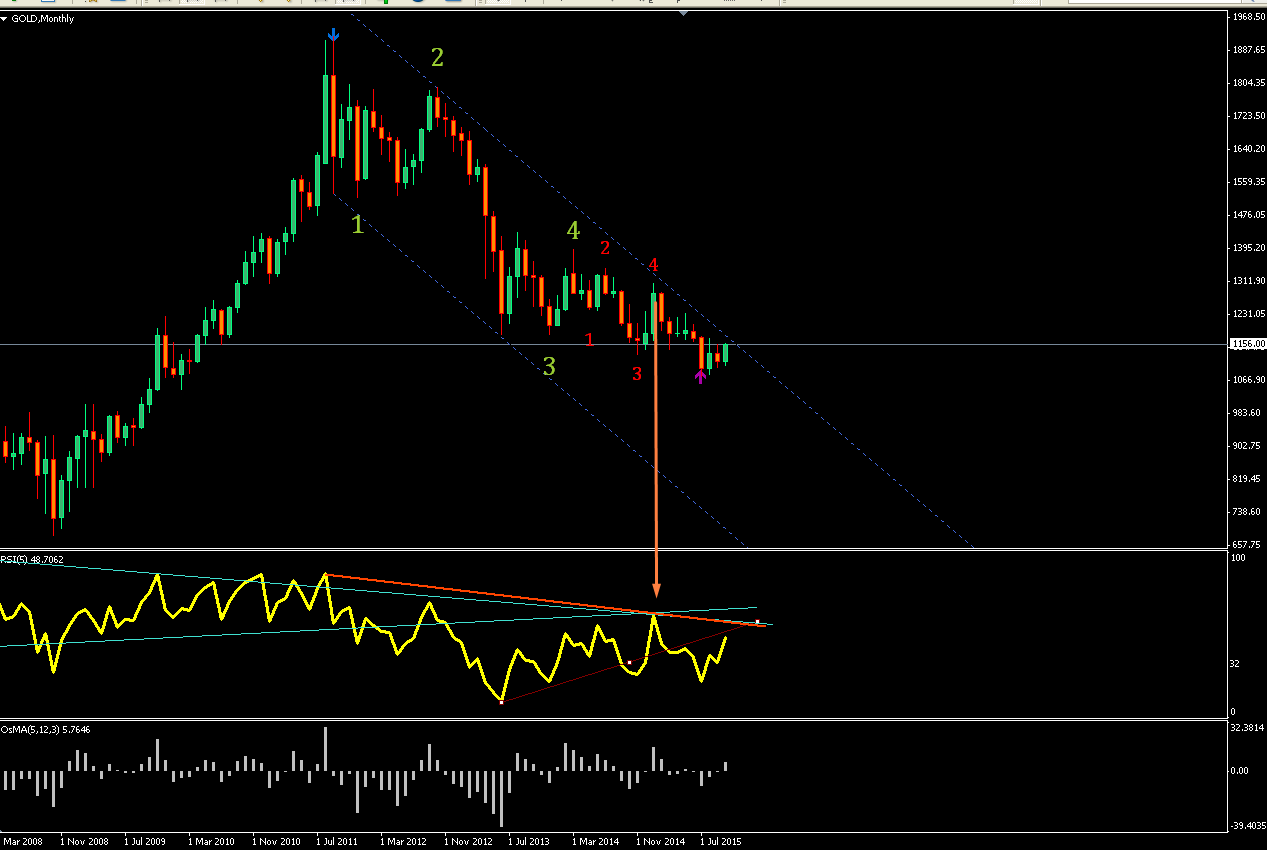Screen dimensions: 1267x850
Task: Select the green wave label 2
Action: click(437, 58)
